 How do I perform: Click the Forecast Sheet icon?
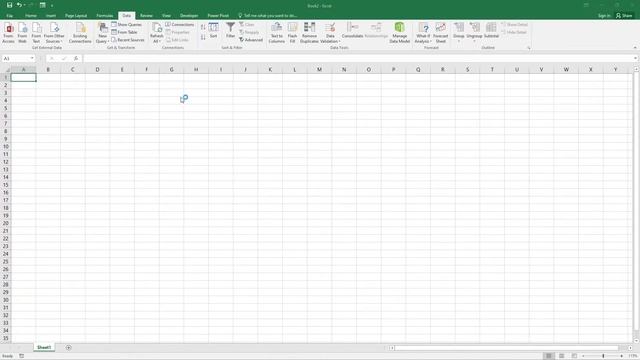coord(441,33)
